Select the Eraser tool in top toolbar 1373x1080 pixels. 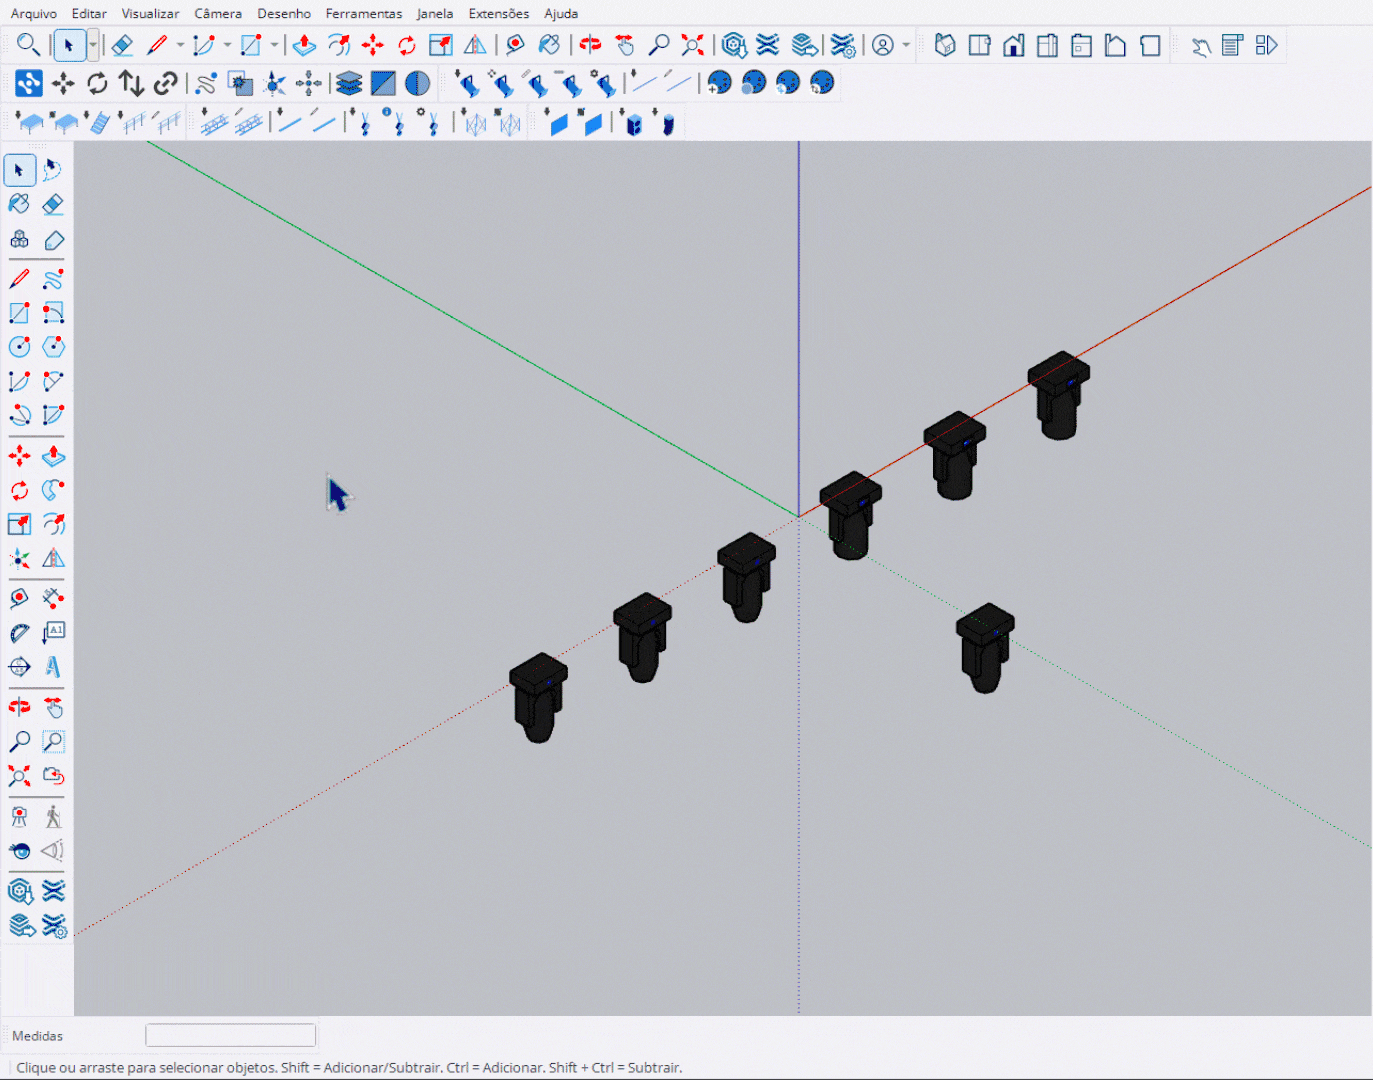coord(122,45)
